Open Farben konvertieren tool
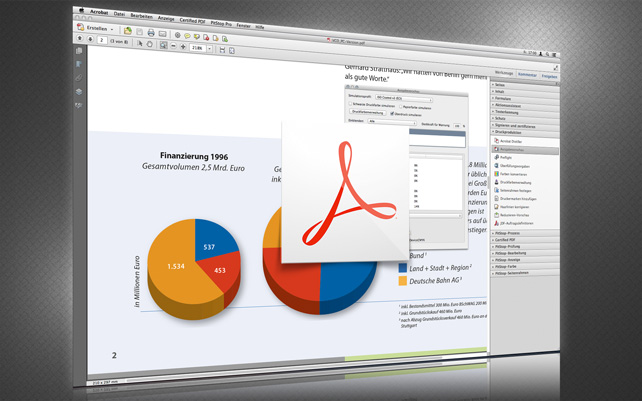 [x=511, y=174]
